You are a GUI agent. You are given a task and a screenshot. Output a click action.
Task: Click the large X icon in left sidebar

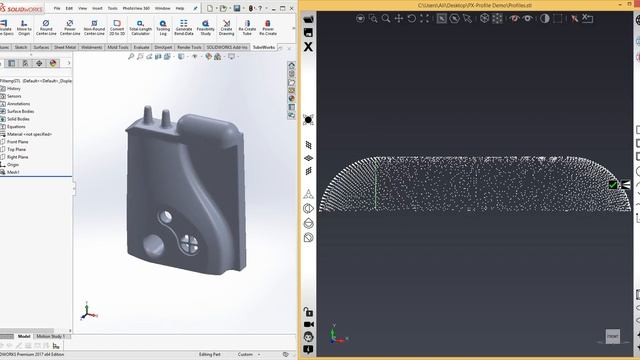pos(308,47)
